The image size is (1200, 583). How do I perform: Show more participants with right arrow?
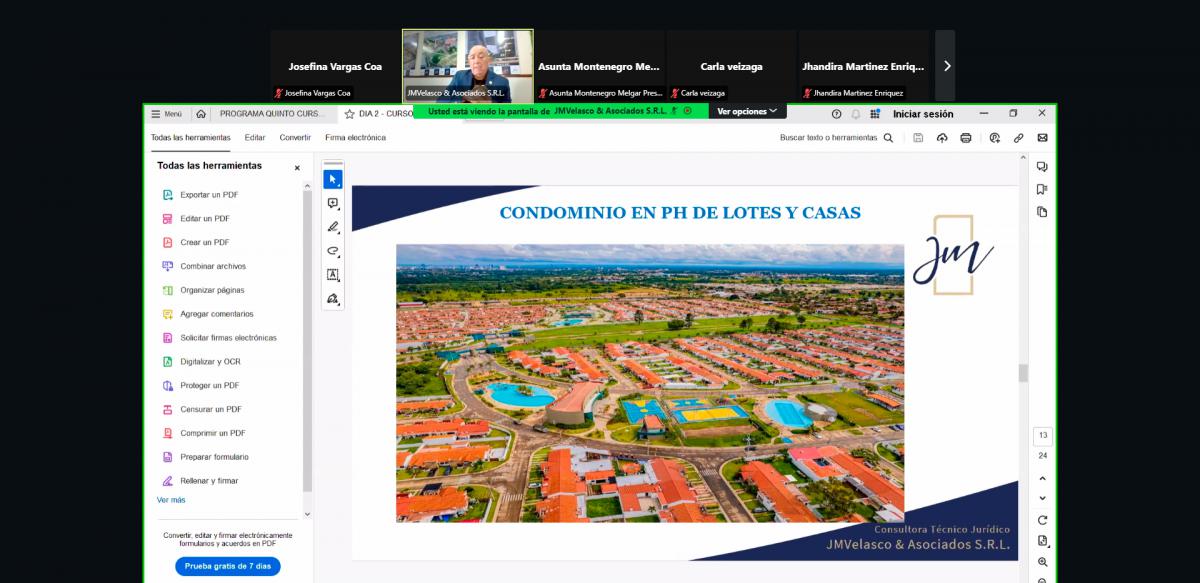(946, 66)
